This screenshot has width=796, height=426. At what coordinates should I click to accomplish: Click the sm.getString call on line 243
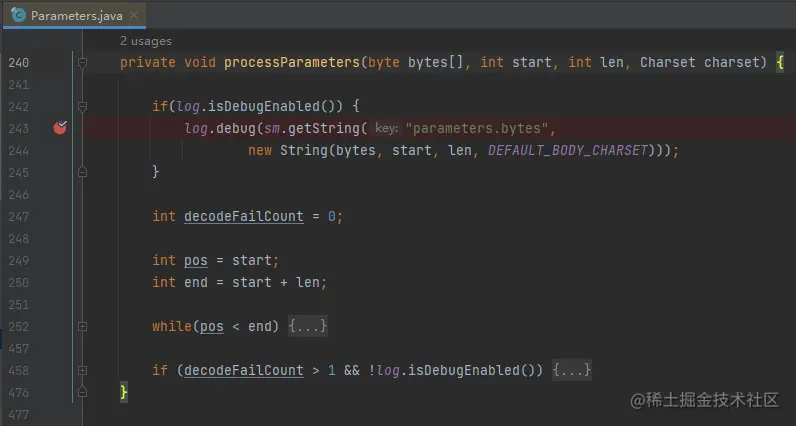[316, 128]
